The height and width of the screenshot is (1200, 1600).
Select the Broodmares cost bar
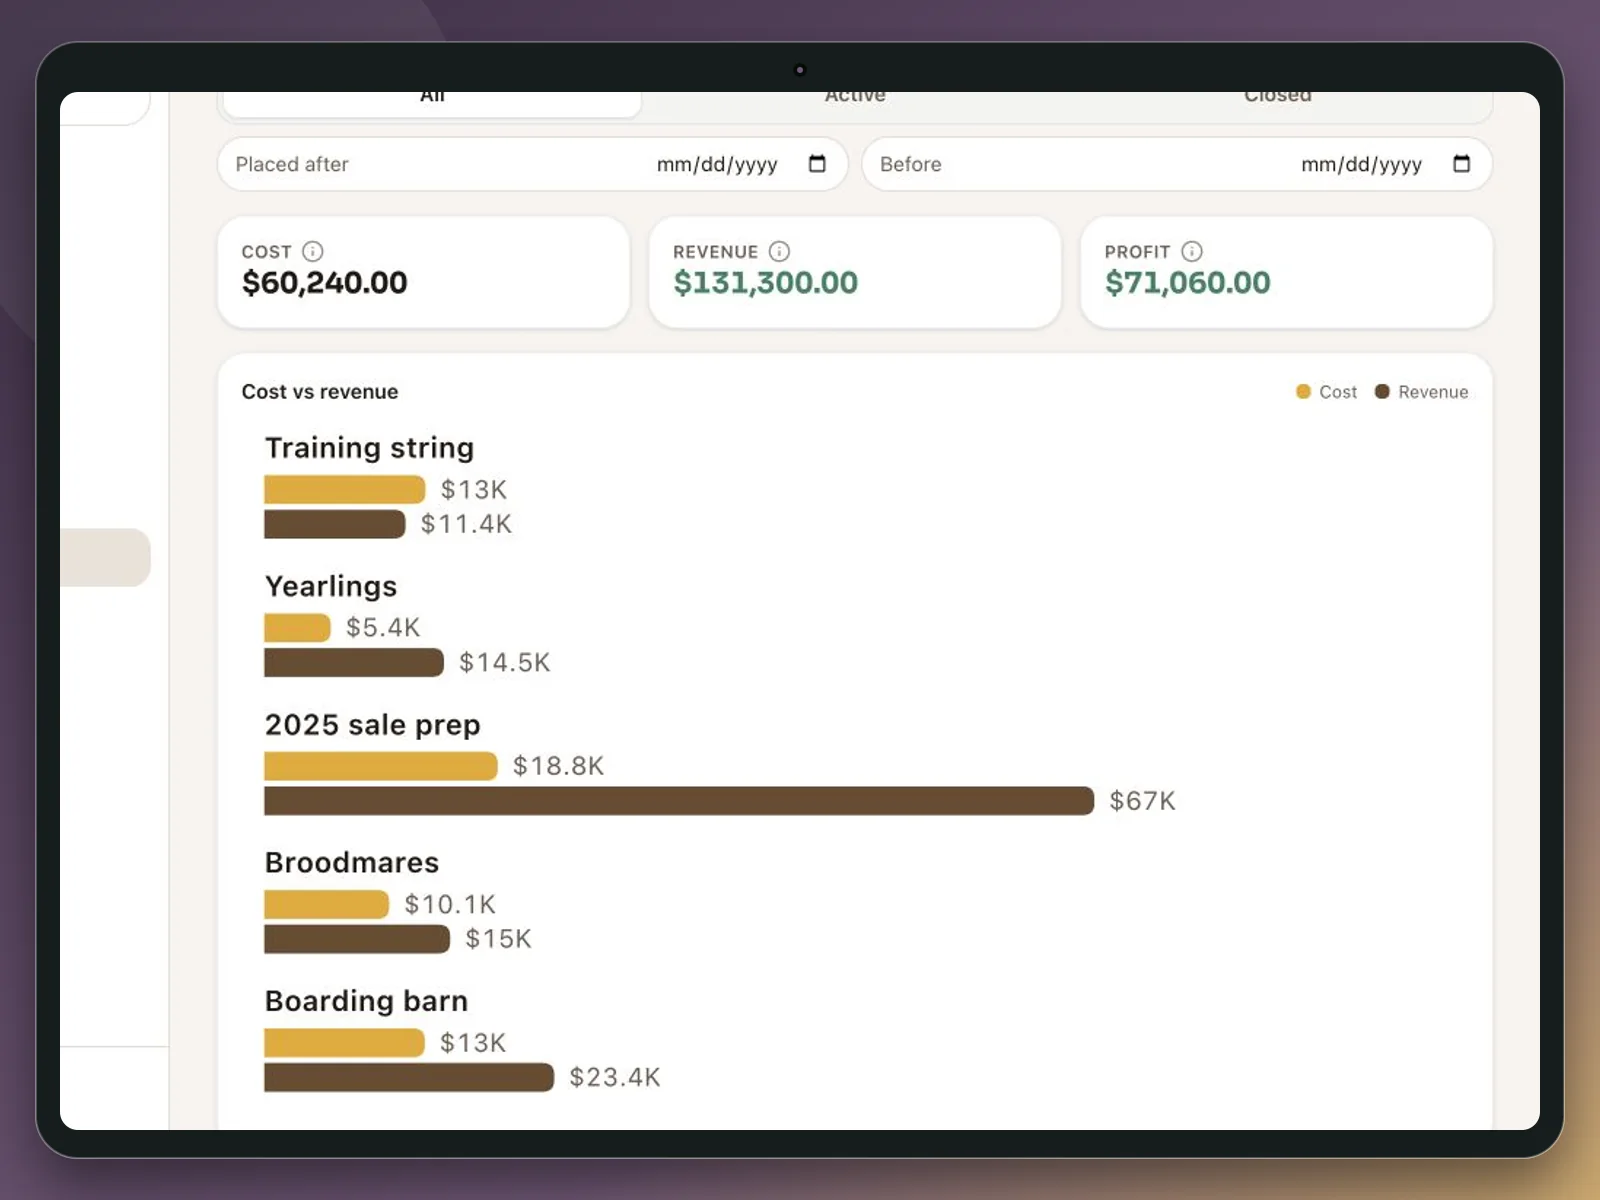326,904
